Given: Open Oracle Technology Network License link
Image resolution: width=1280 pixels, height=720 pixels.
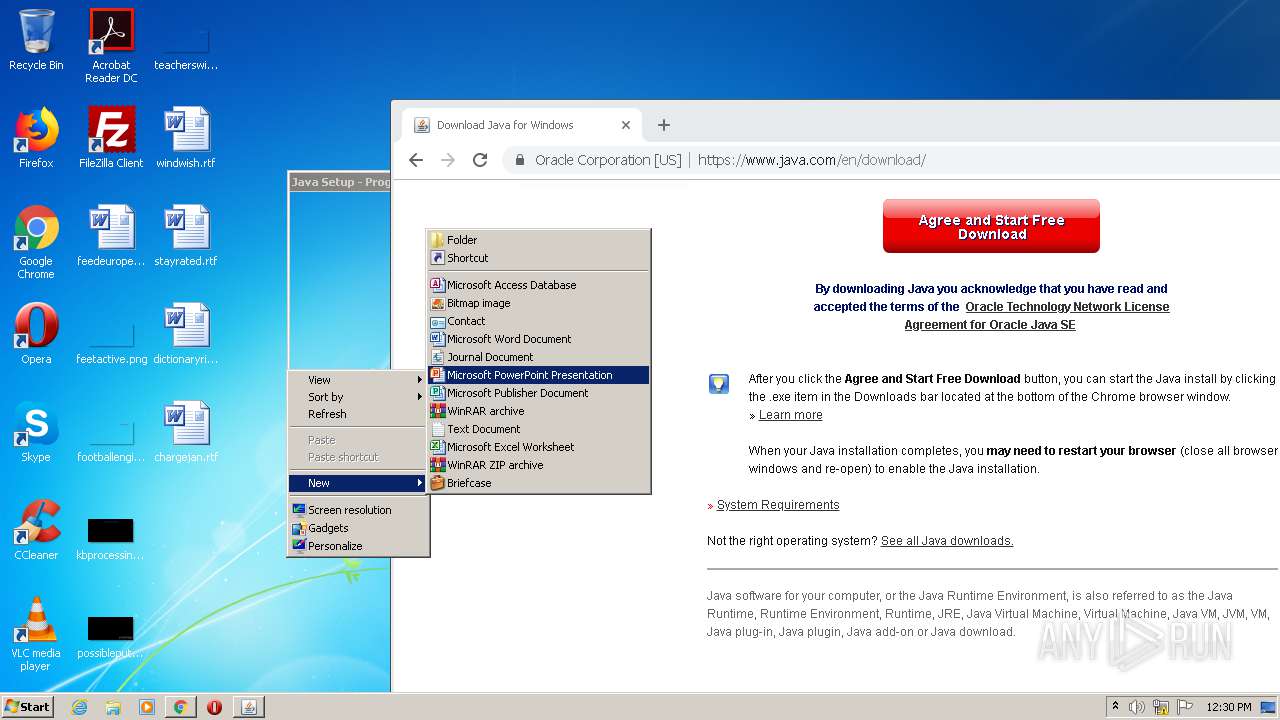Looking at the screenshot, I should (x=1036, y=316).
